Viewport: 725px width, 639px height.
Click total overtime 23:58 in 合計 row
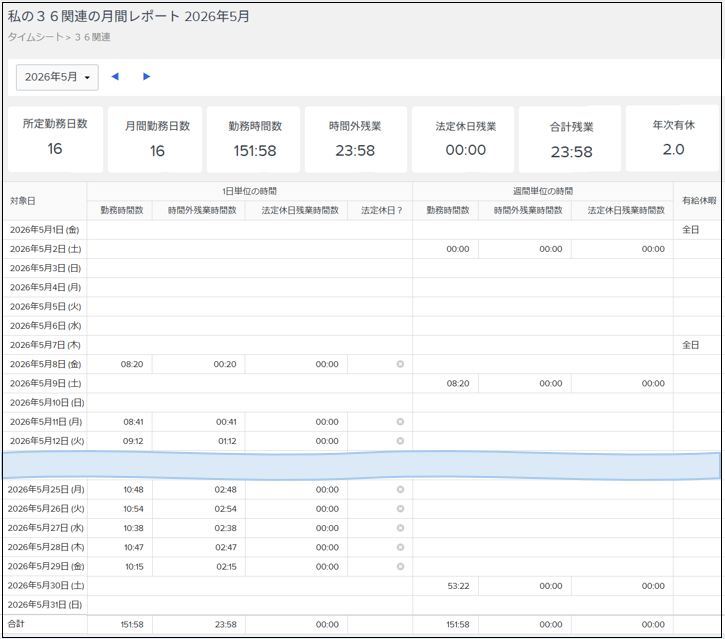tap(226, 624)
